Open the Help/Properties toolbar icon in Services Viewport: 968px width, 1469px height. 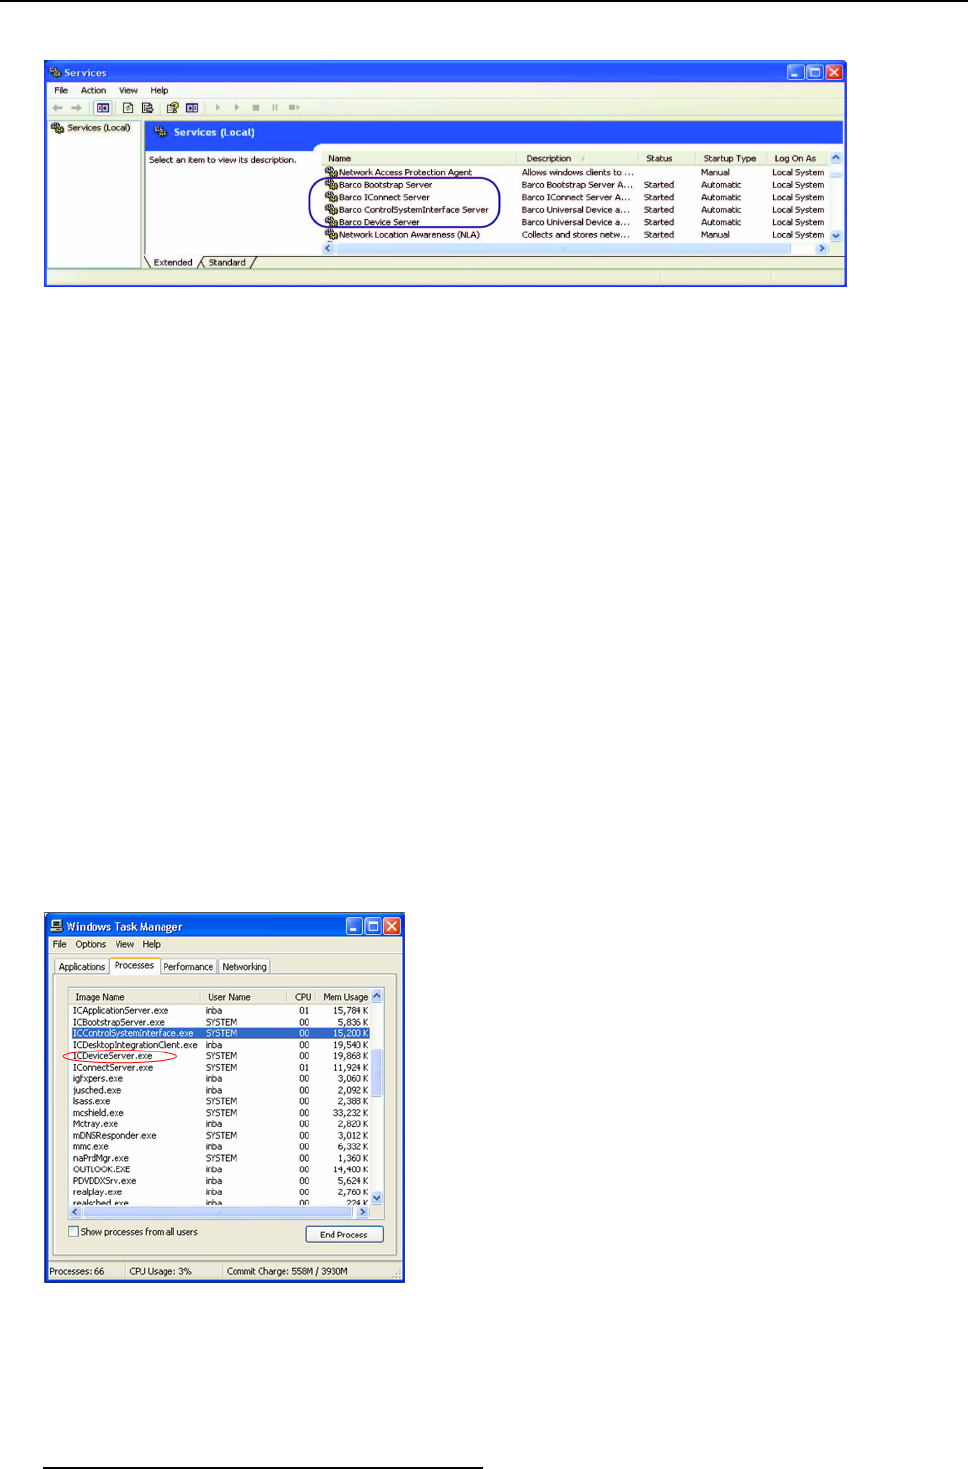tap(172, 108)
